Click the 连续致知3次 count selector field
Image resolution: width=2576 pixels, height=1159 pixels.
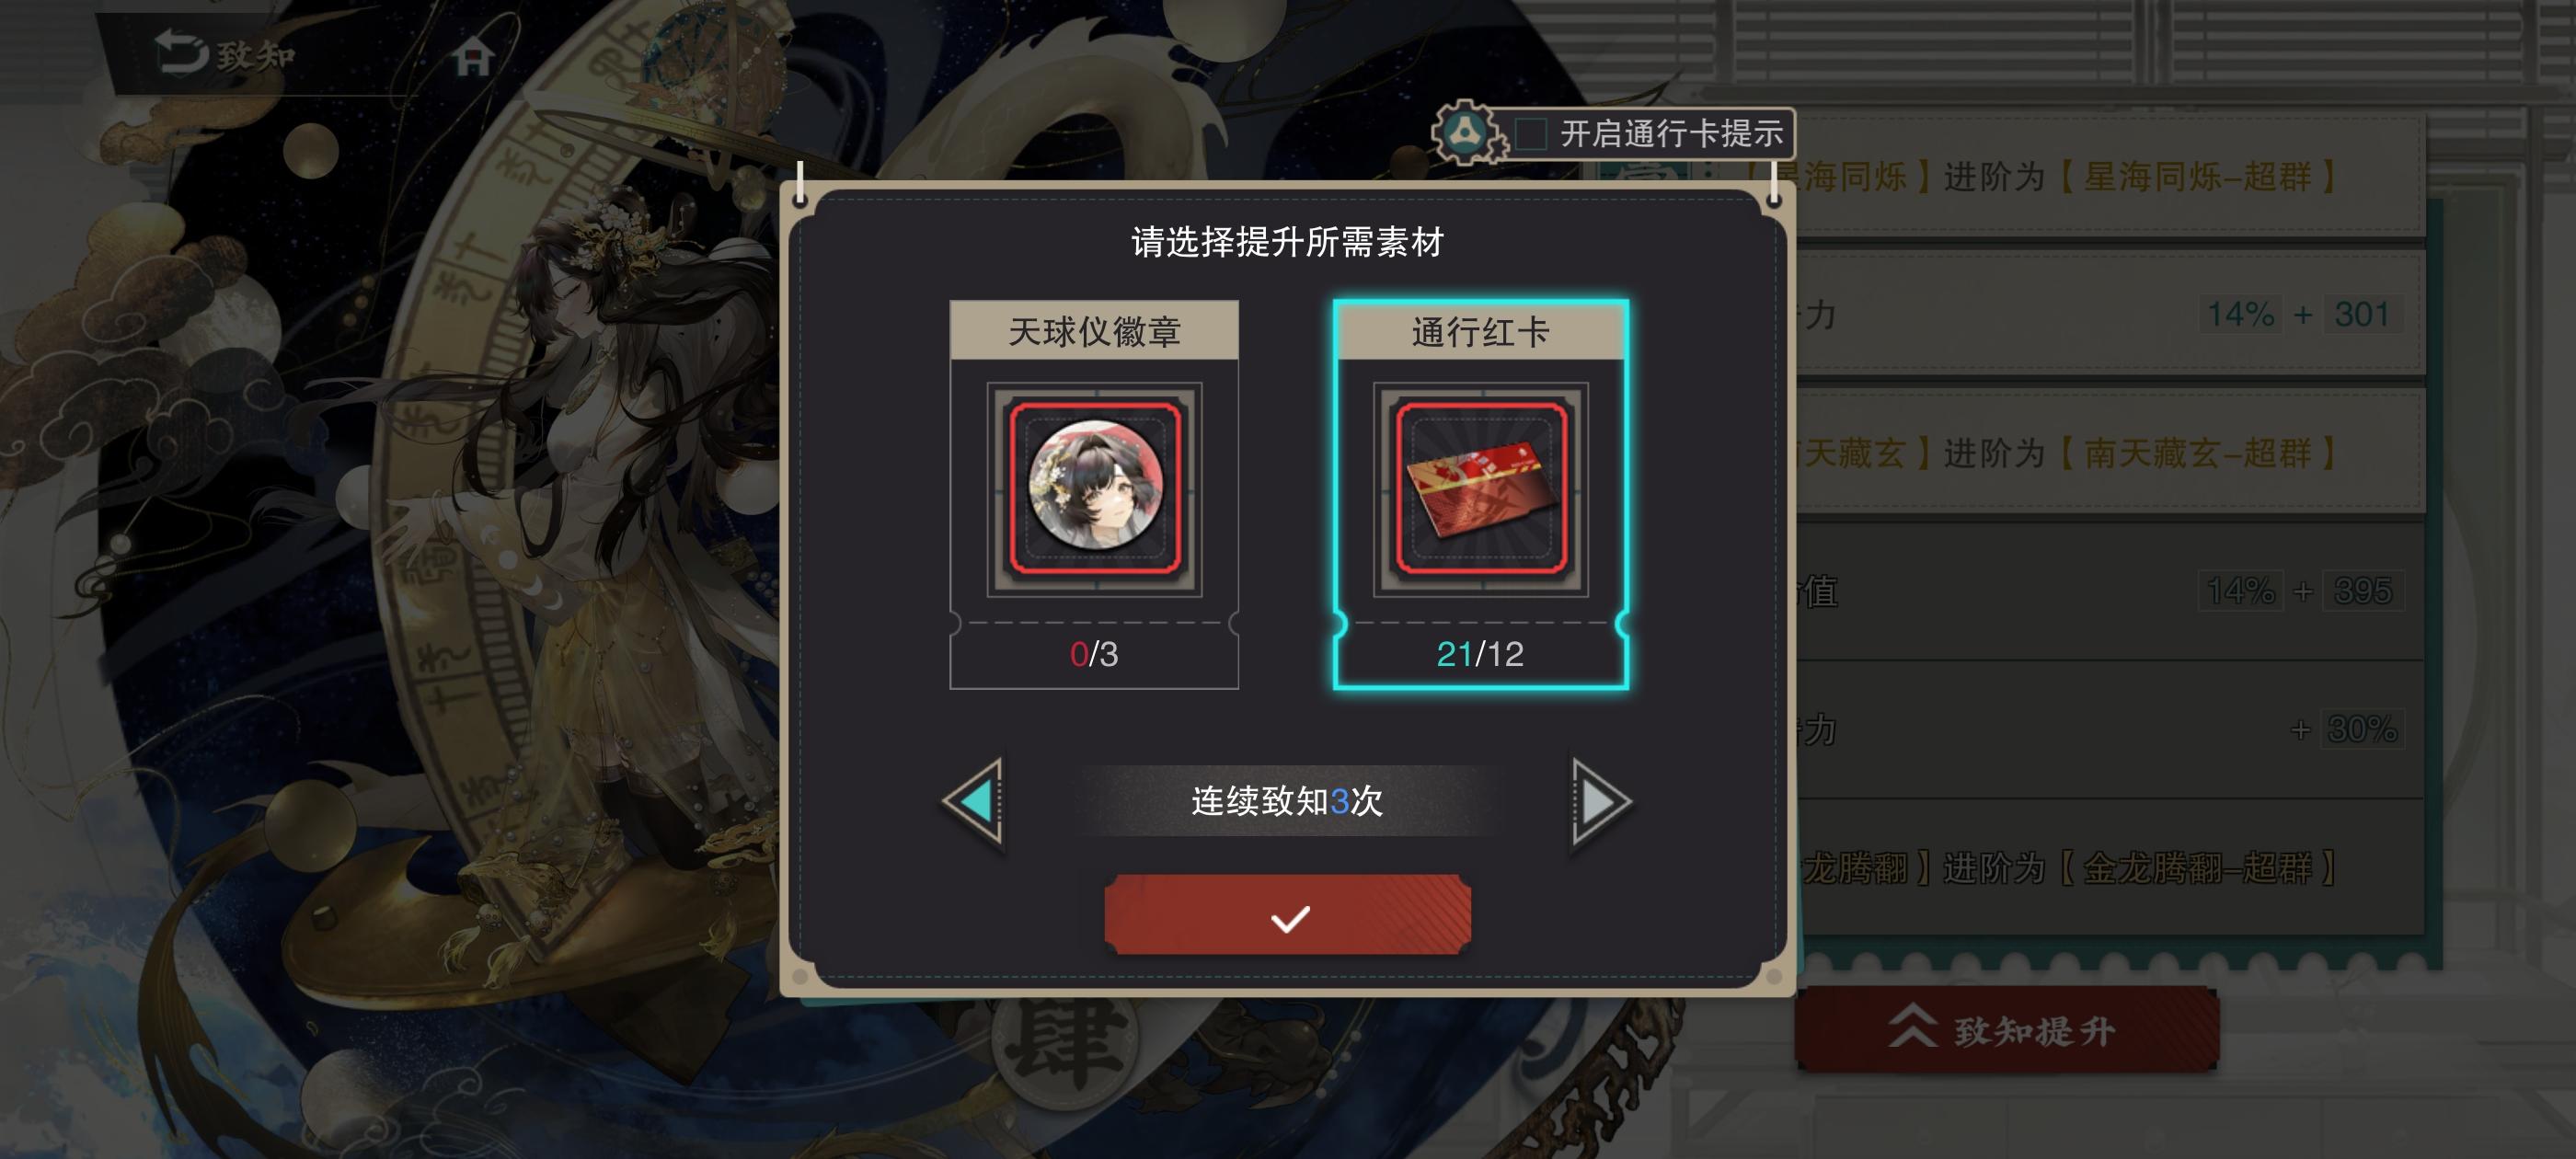tap(1287, 801)
